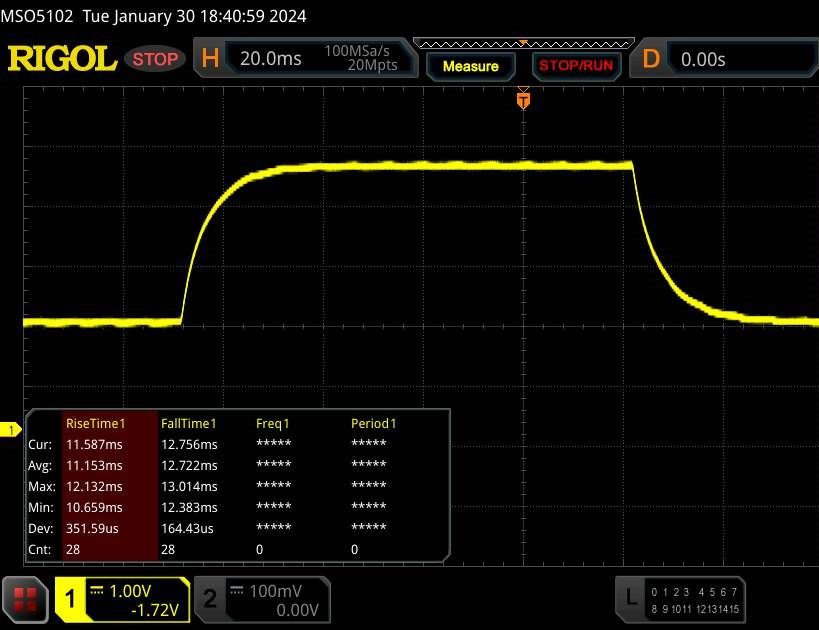Click the Avg: row label
The width and height of the screenshot is (819, 630).
click(x=40, y=465)
